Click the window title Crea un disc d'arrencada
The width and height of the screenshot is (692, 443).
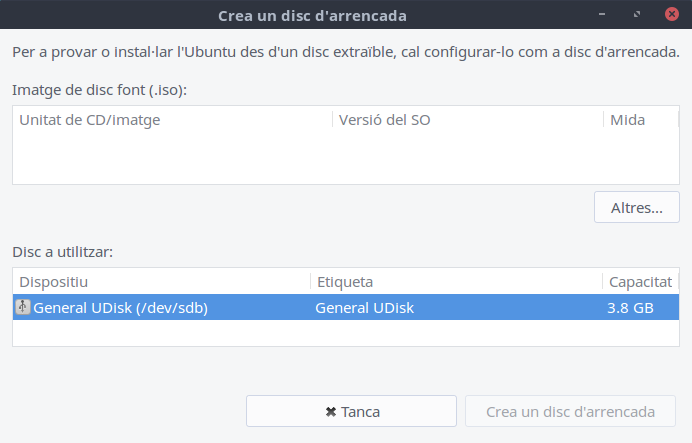(x=312, y=16)
